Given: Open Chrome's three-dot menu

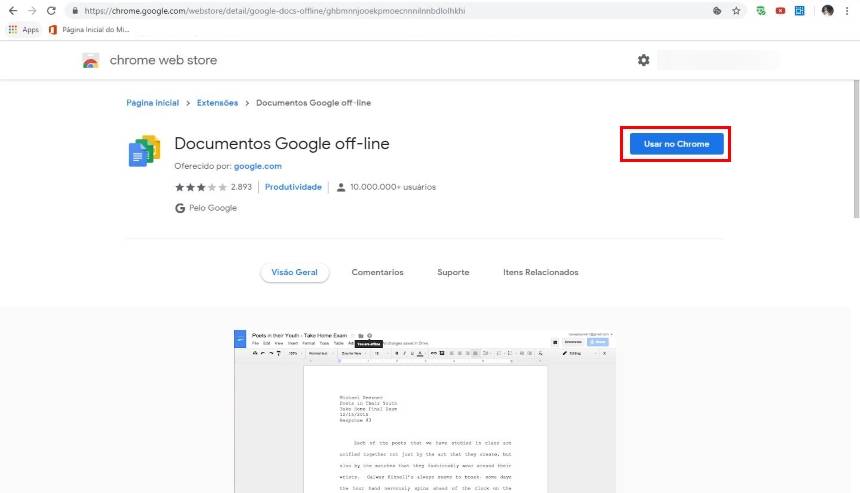Looking at the screenshot, I should (847, 10).
